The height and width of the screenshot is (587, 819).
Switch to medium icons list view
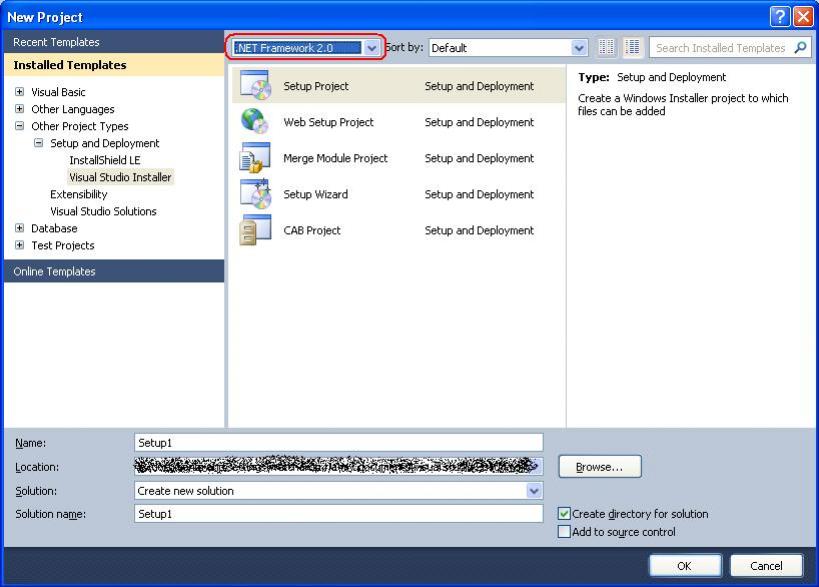[x=633, y=48]
